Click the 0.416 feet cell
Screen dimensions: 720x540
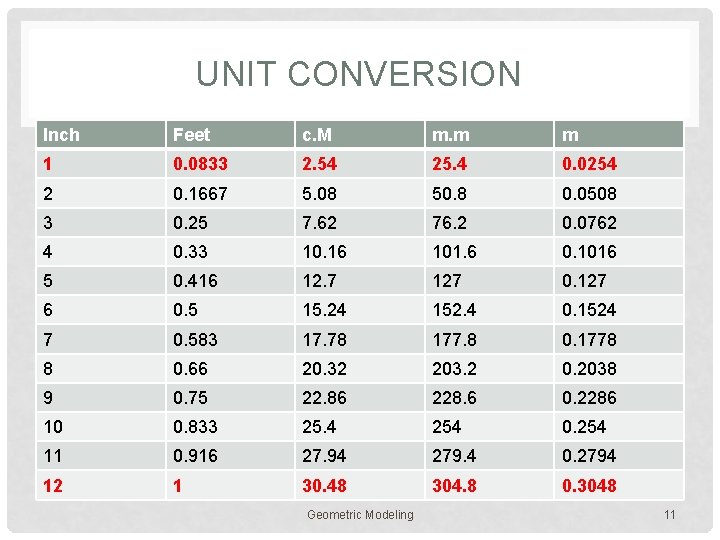pos(194,281)
